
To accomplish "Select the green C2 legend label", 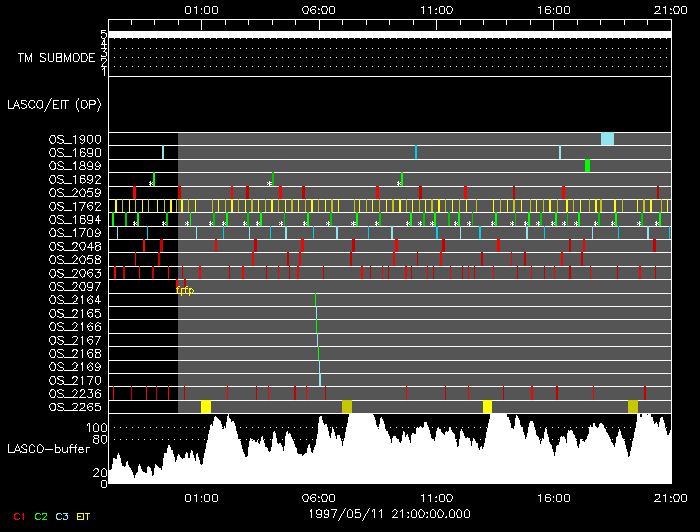I will coord(41,517).
